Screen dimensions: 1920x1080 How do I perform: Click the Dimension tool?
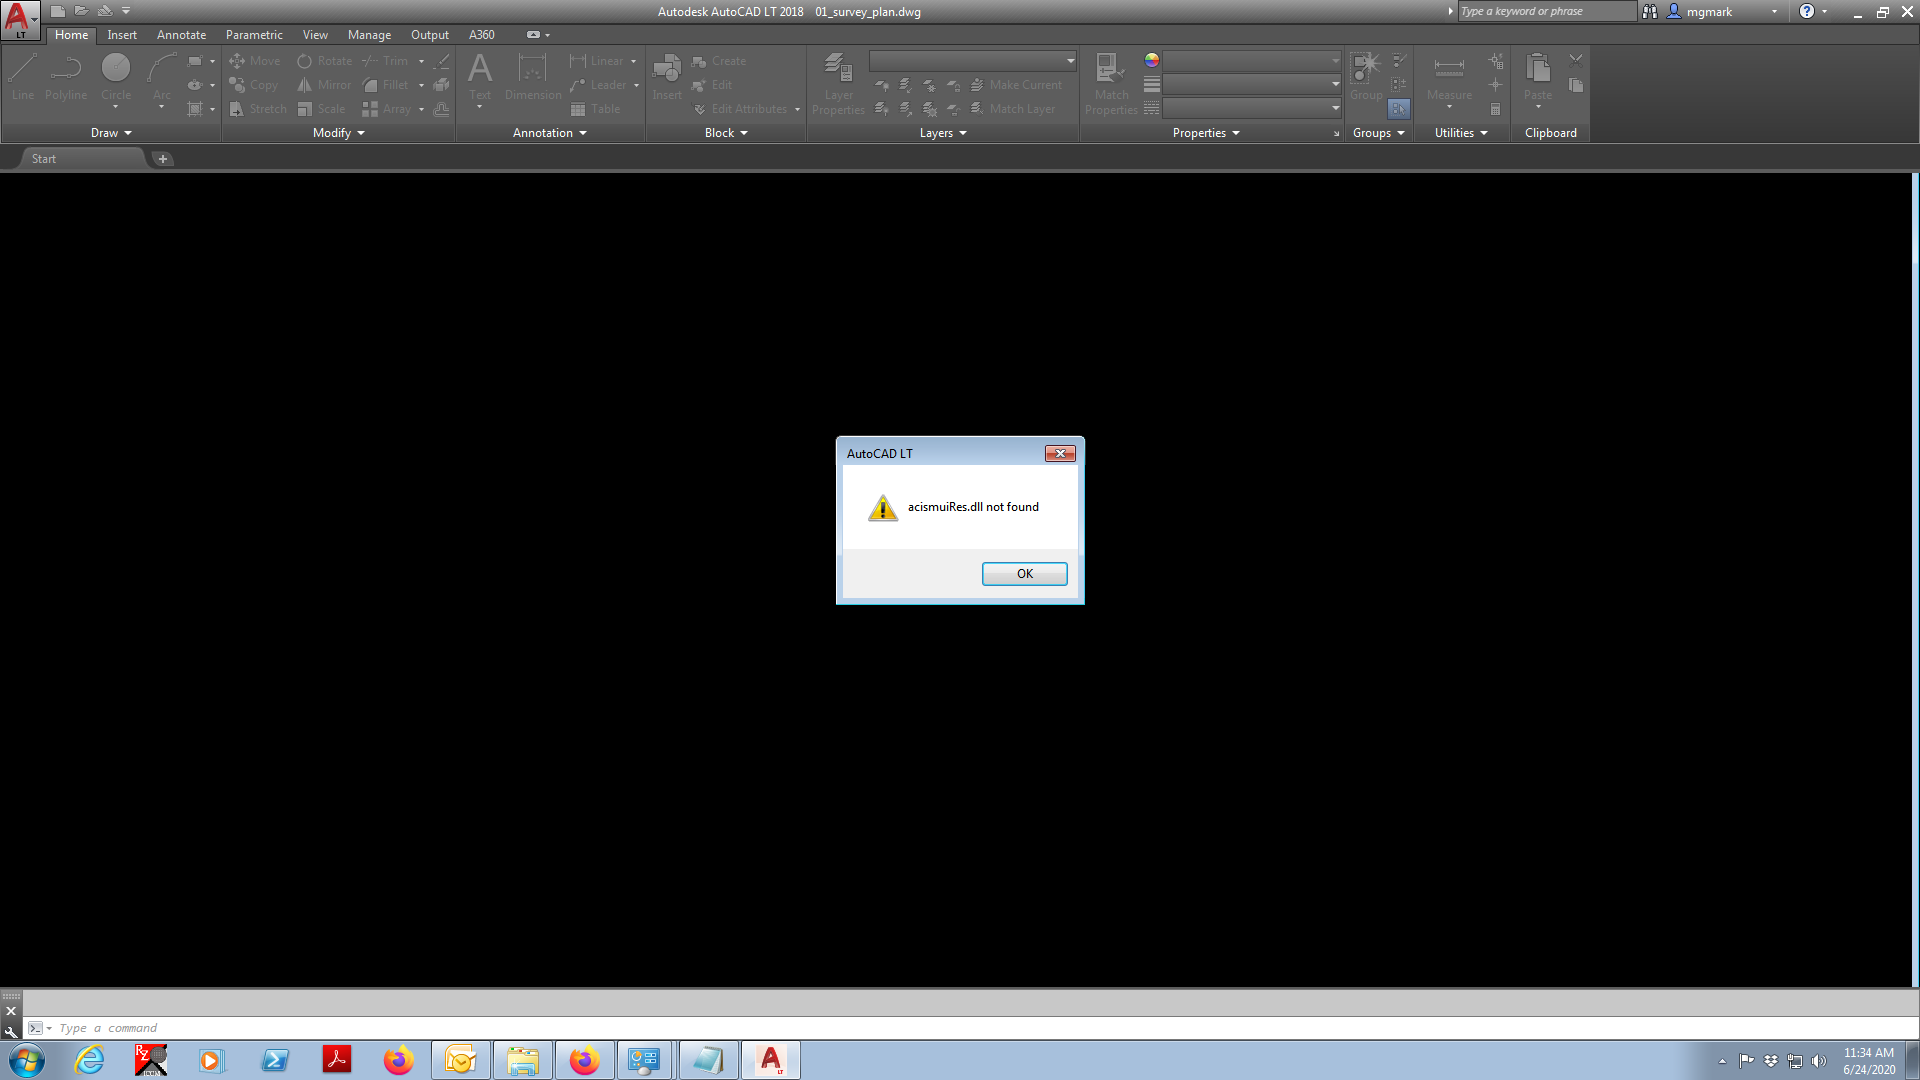point(533,77)
